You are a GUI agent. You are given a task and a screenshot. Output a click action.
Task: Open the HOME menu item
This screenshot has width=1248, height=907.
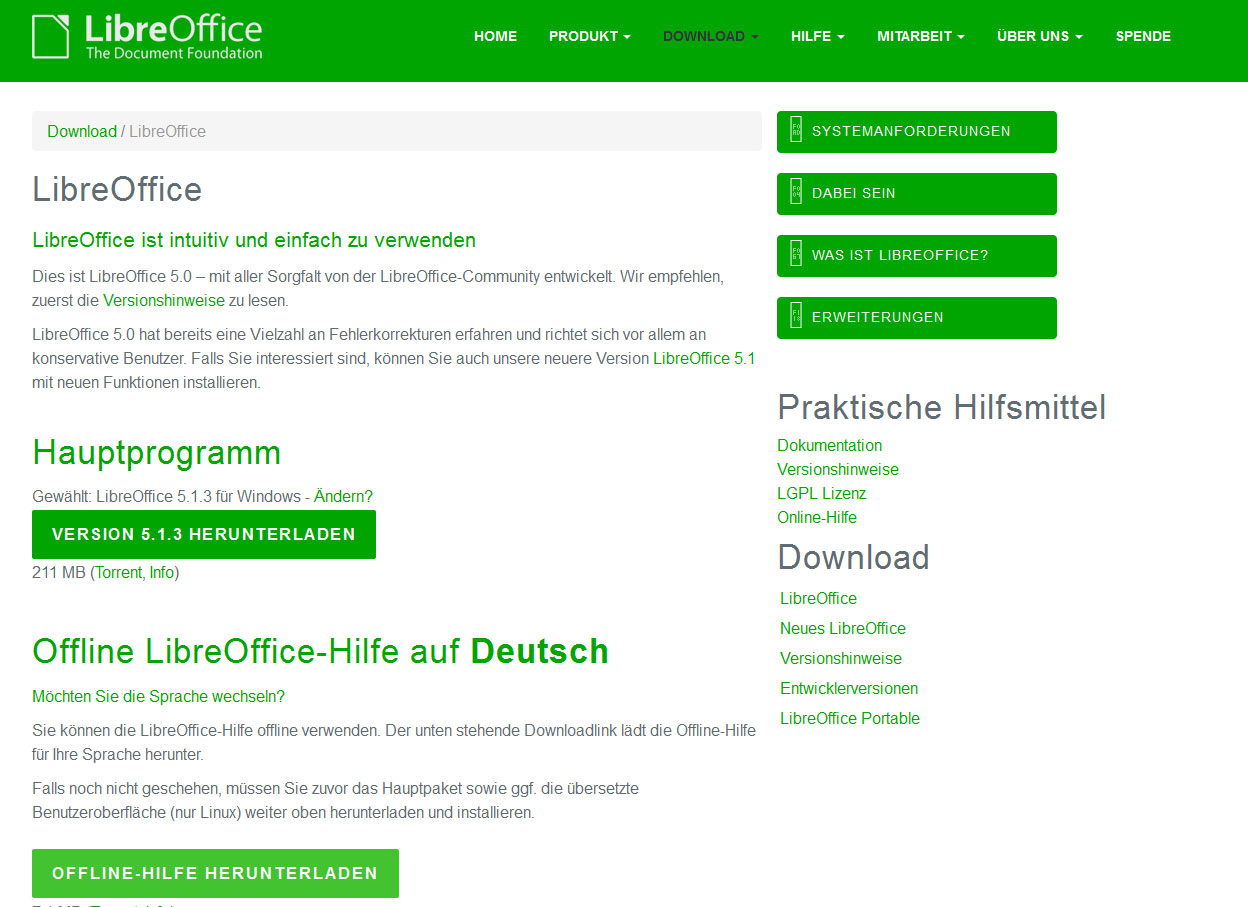(x=495, y=36)
